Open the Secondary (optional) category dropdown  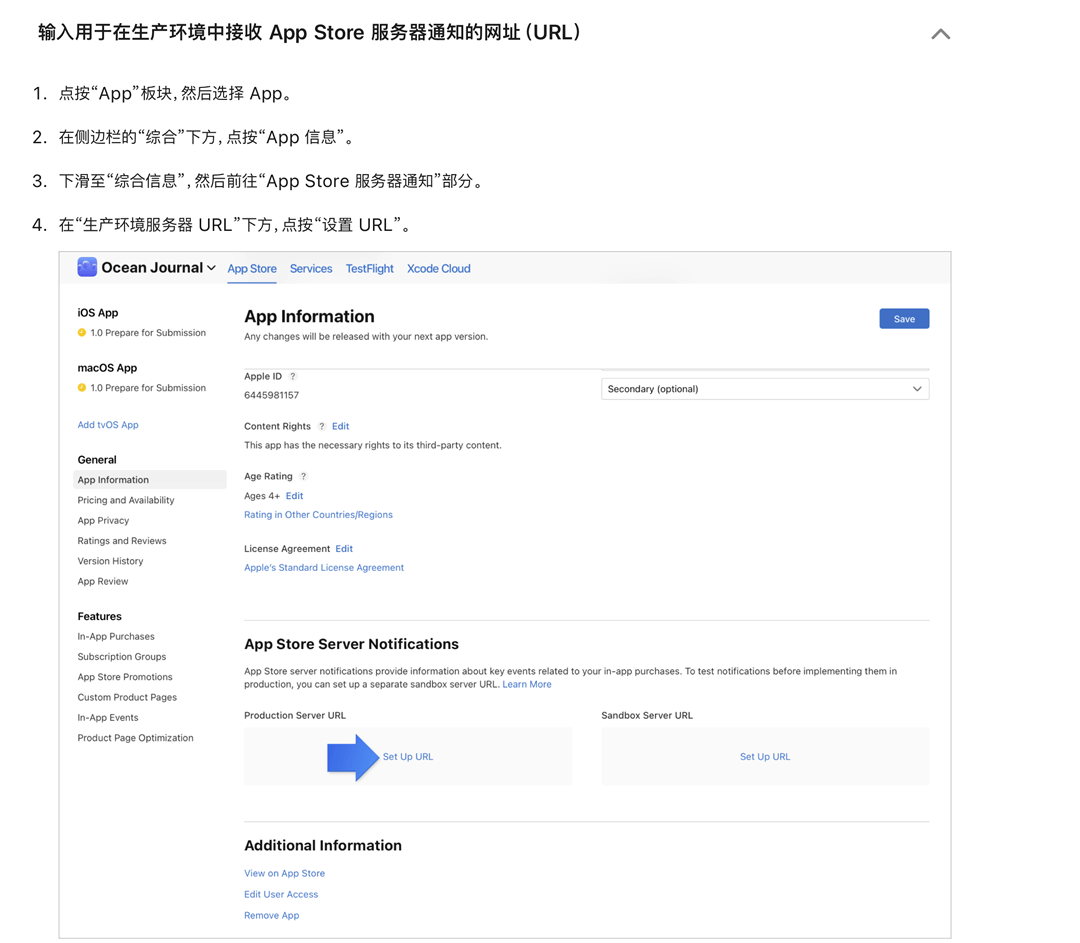(x=765, y=389)
